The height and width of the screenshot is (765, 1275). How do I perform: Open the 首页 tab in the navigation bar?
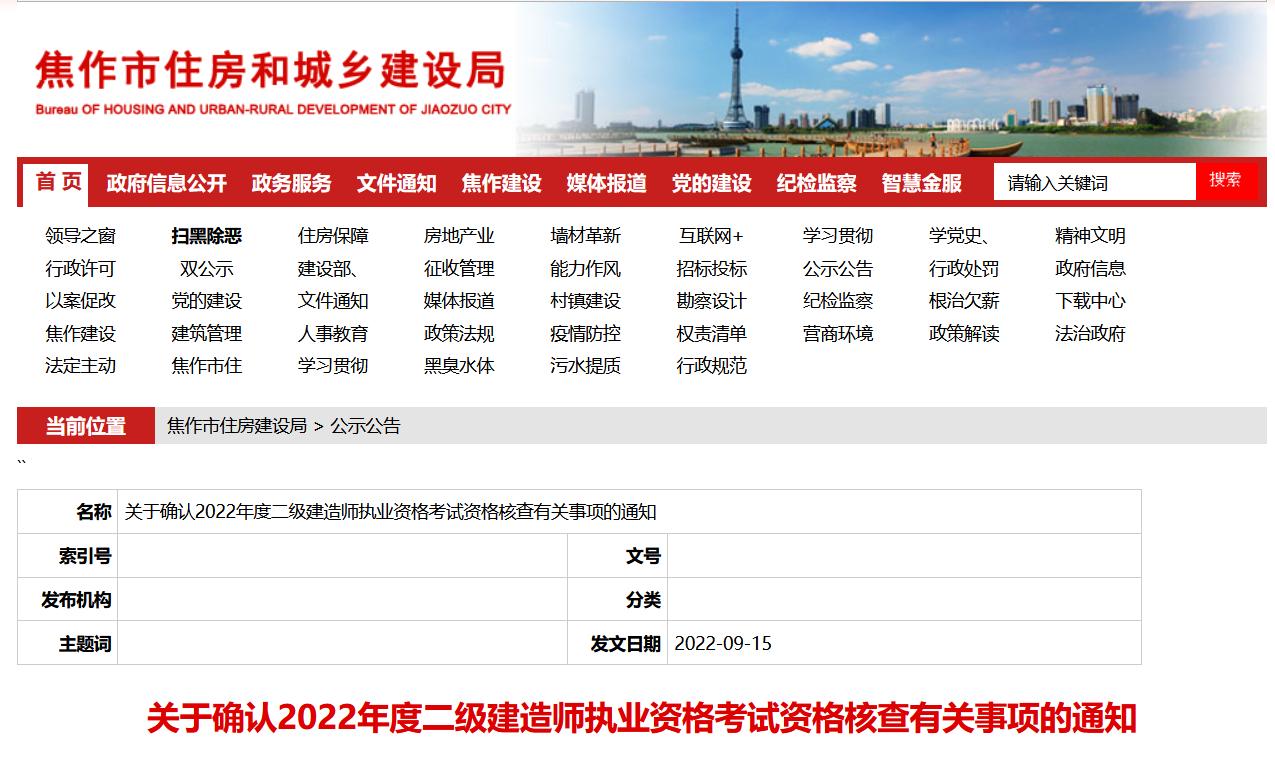pos(59,183)
